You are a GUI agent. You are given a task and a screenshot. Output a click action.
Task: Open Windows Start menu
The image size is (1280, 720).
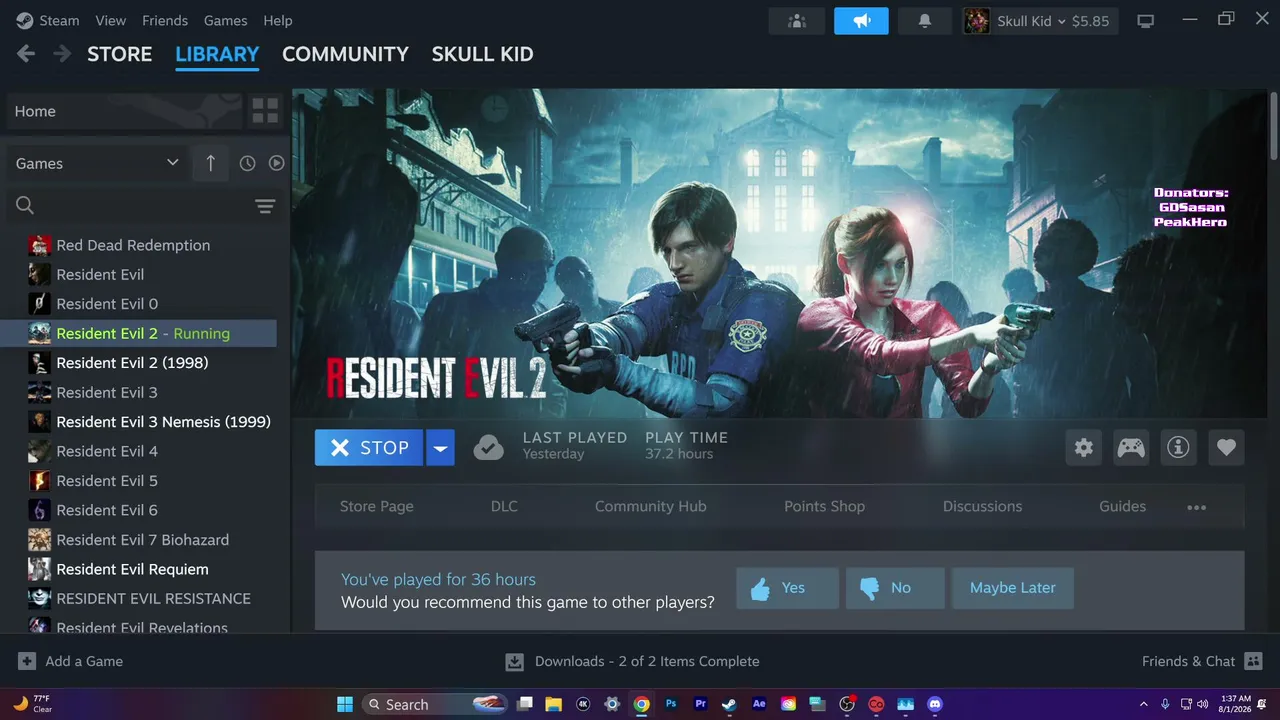coord(345,704)
